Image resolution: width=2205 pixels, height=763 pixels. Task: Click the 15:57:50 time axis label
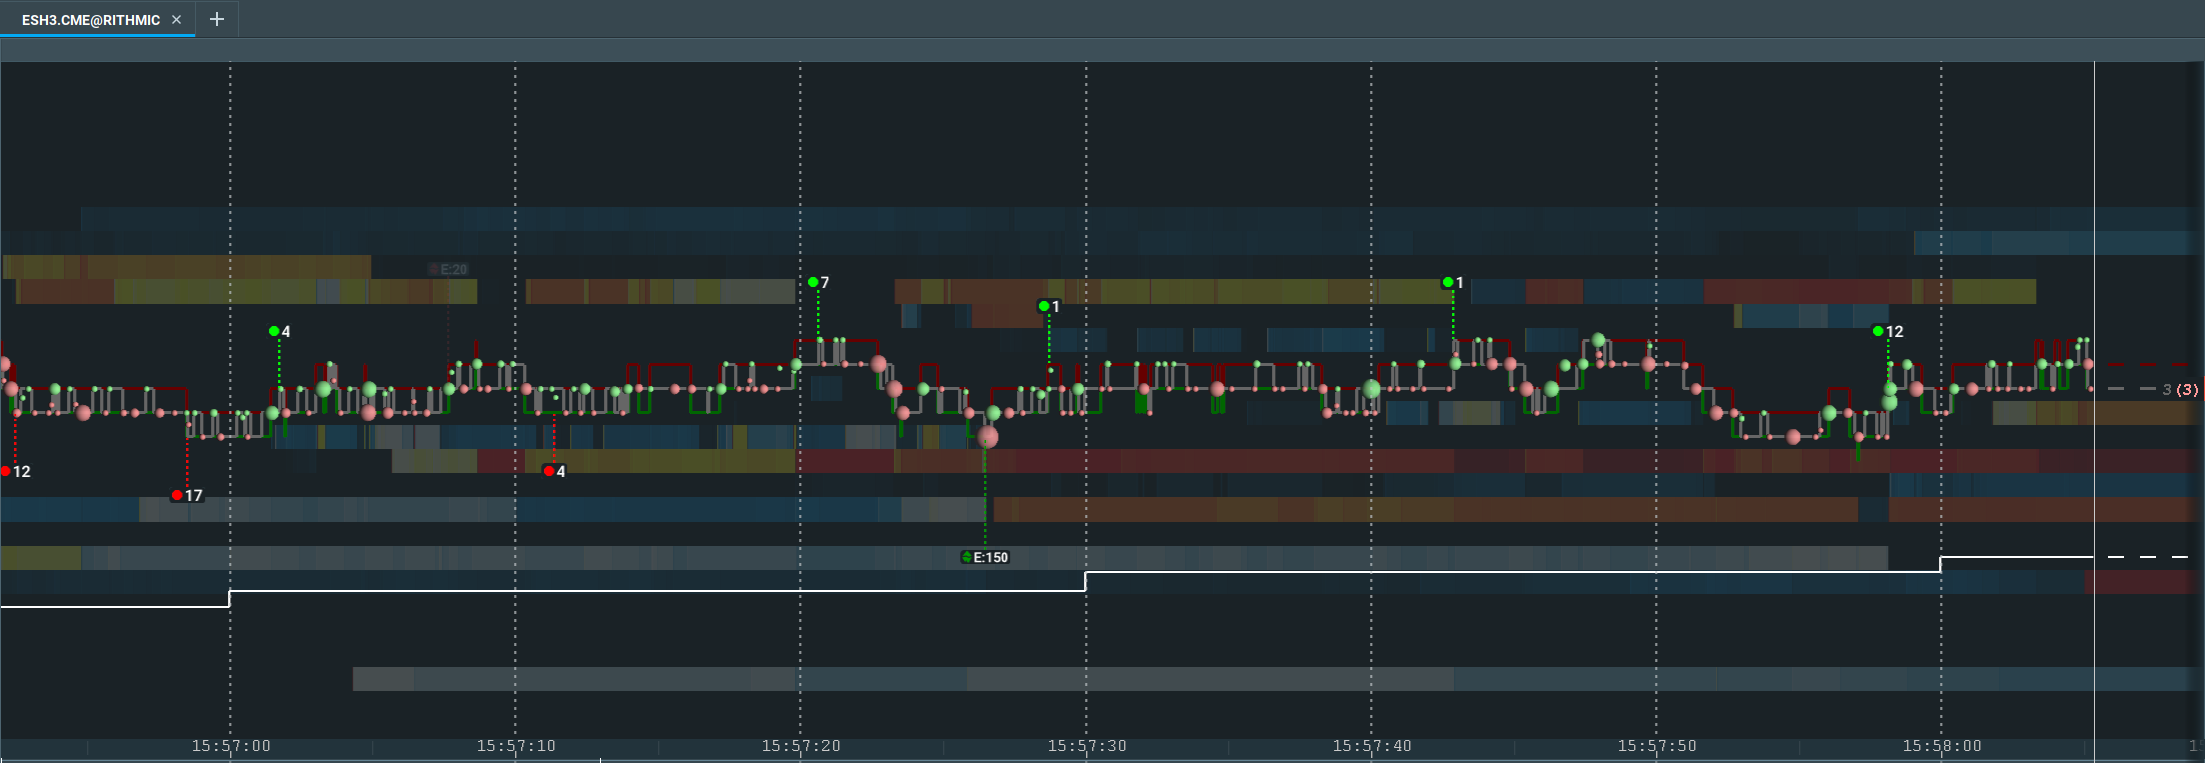click(x=1657, y=746)
